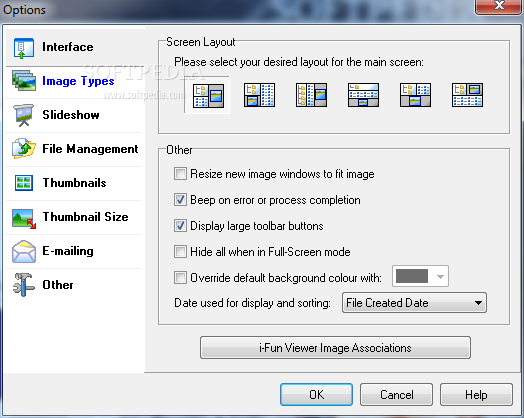Screen dimensions: 524x418
Task: Enable Resize new image windows to fit image
Action: tap(180, 174)
